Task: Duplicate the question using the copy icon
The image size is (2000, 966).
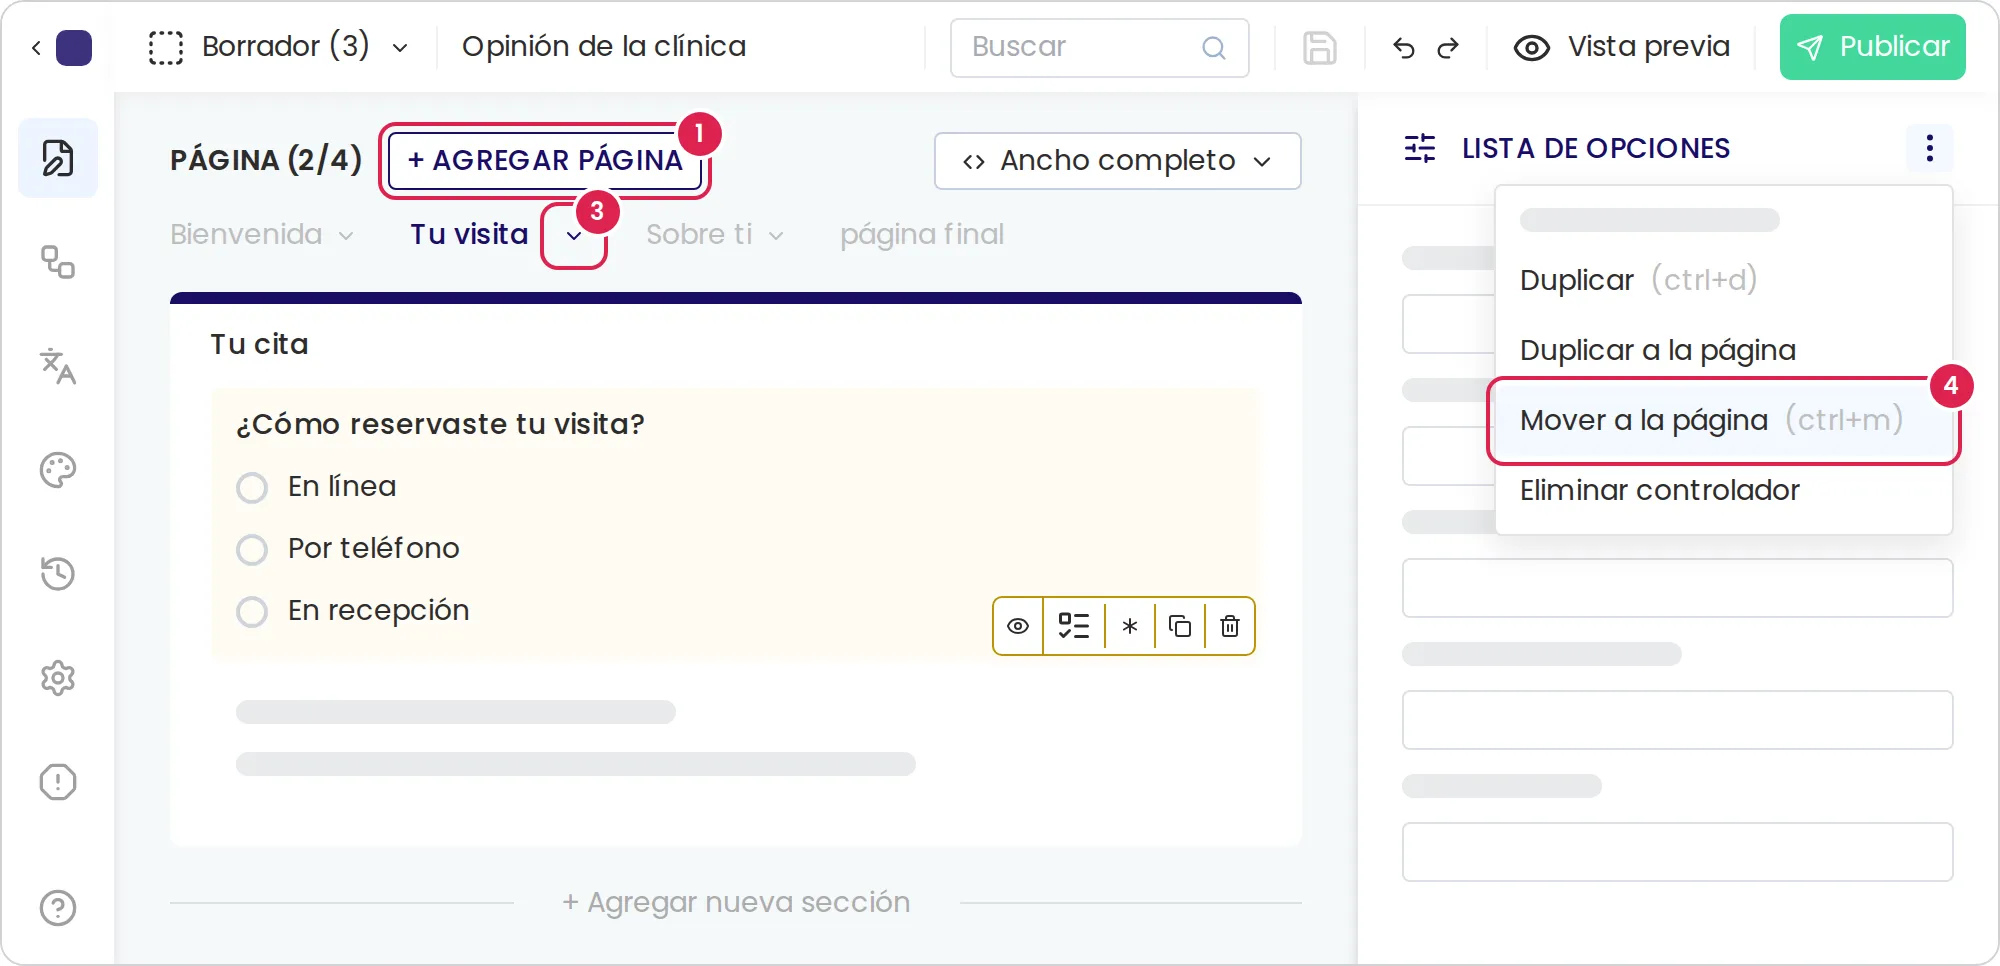Action: 1180,626
